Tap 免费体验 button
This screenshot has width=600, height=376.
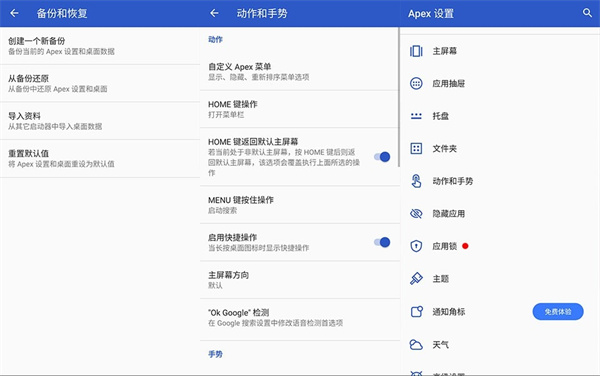pos(558,312)
